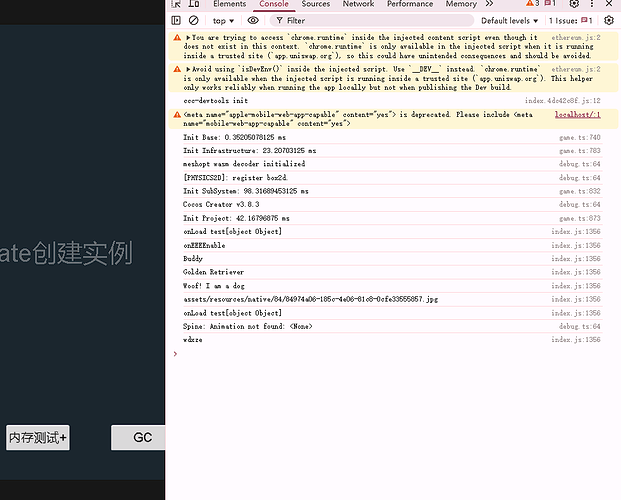
Task: Show more DevTools tabs chevron
Action: (x=490, y=4)
